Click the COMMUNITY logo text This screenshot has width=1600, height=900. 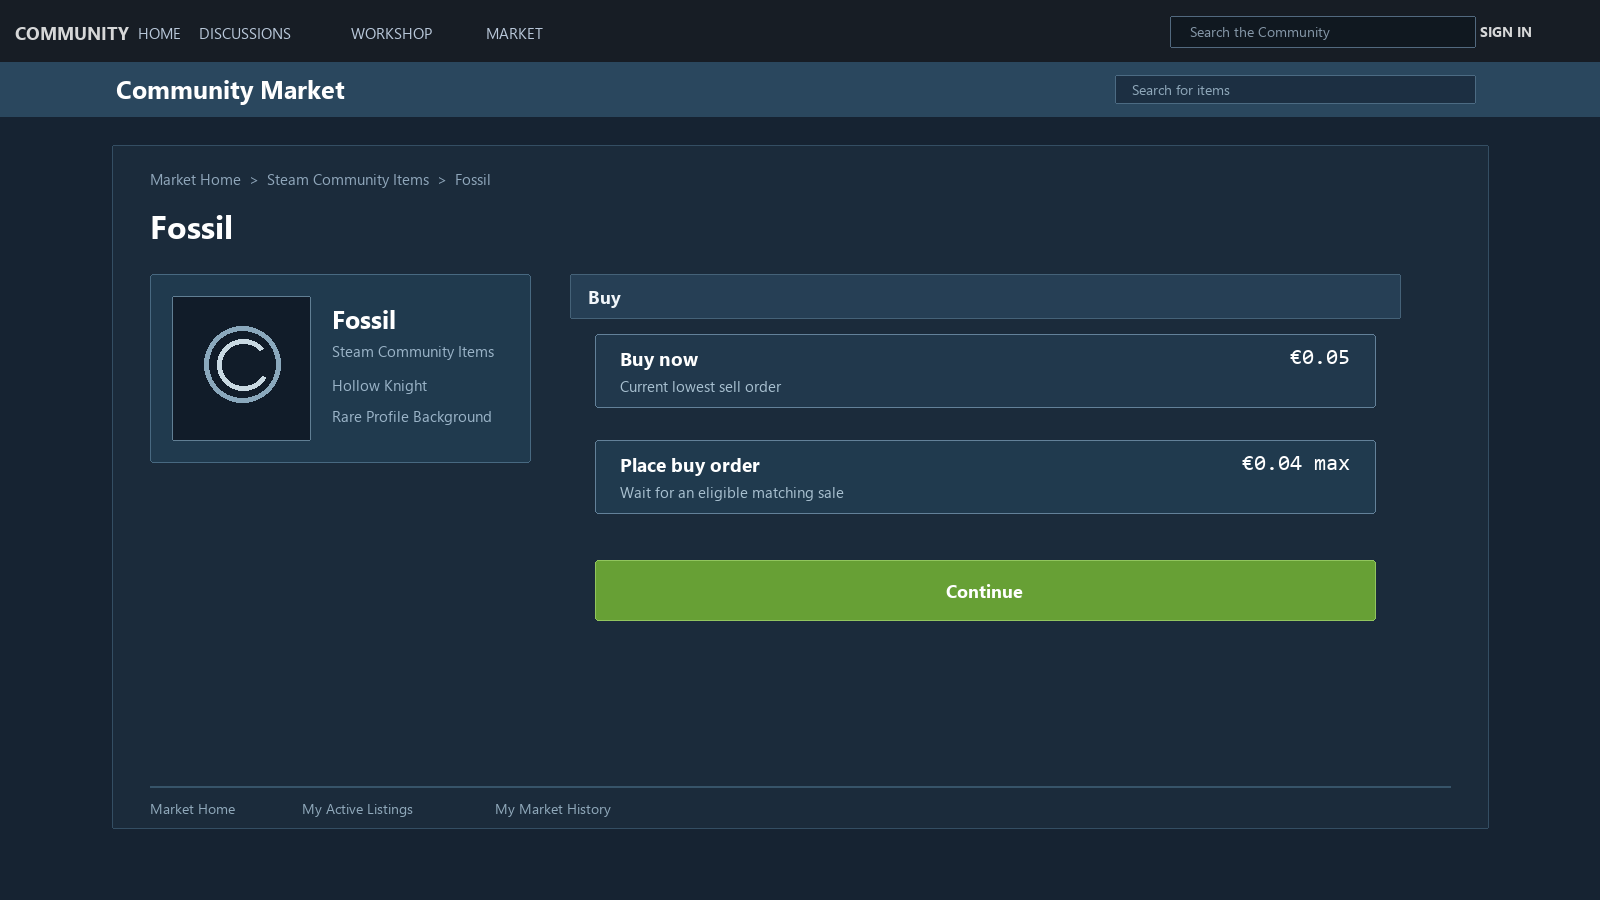[x=71, y=33]
